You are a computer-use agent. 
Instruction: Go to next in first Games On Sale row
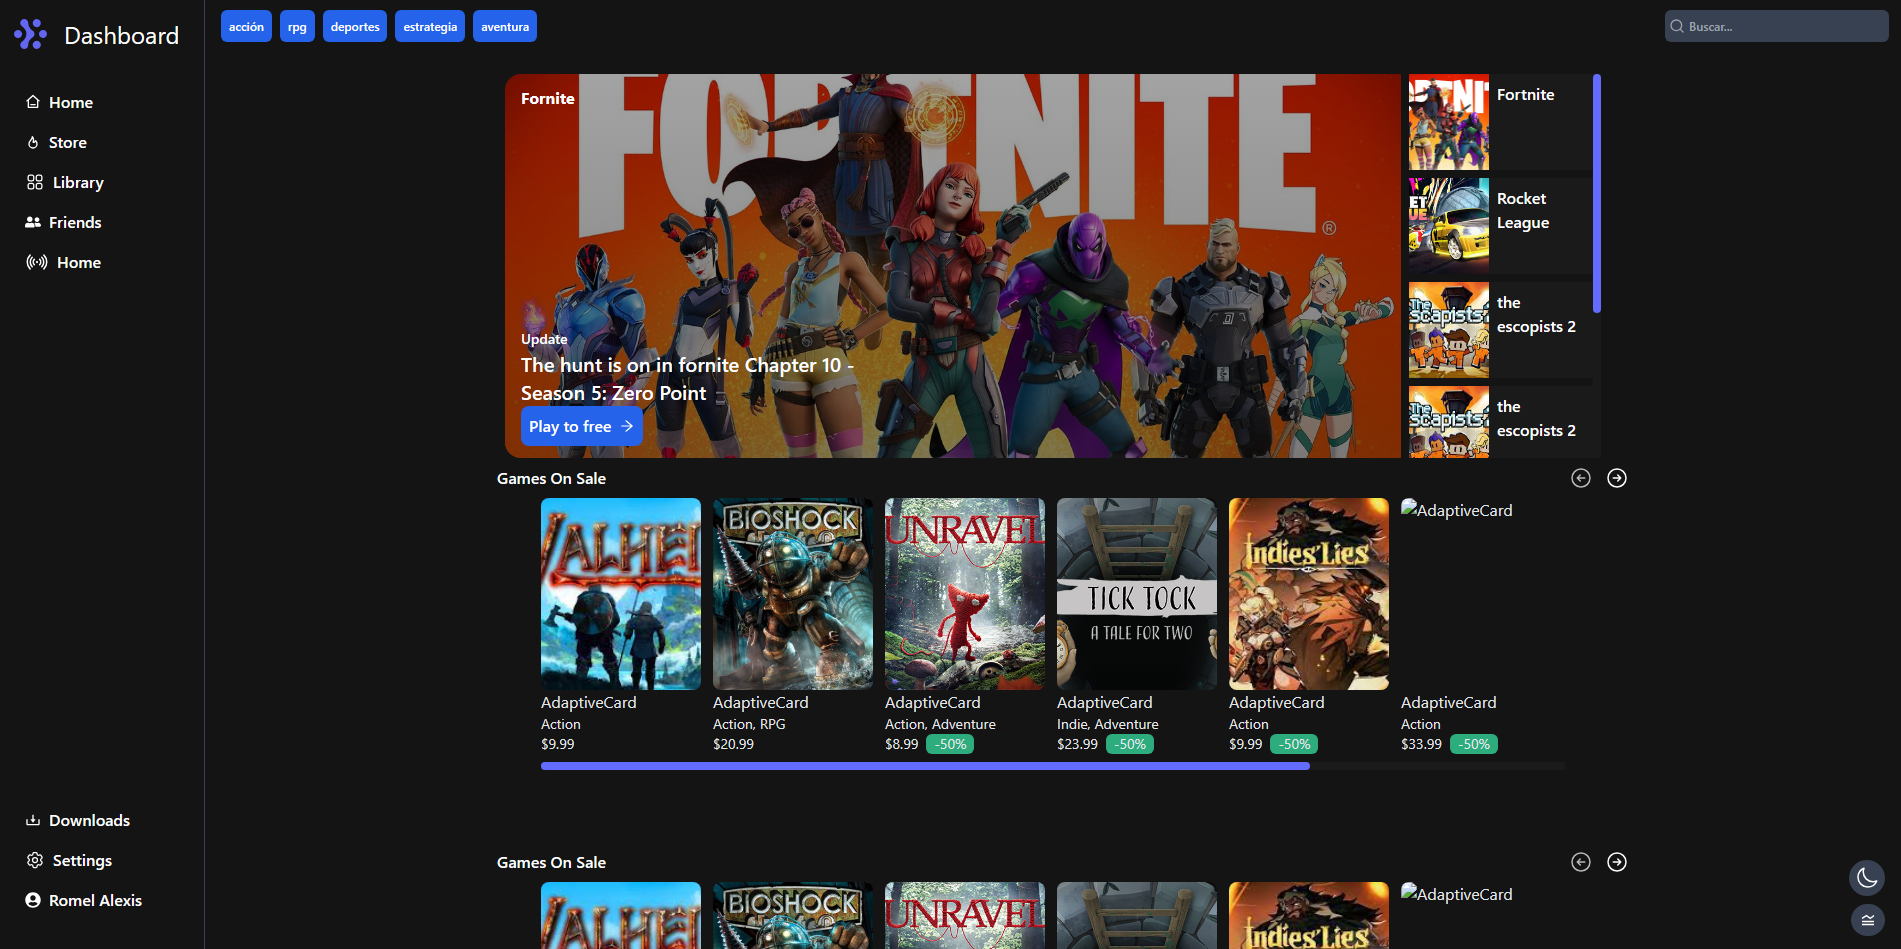(x=1617, y=478)
